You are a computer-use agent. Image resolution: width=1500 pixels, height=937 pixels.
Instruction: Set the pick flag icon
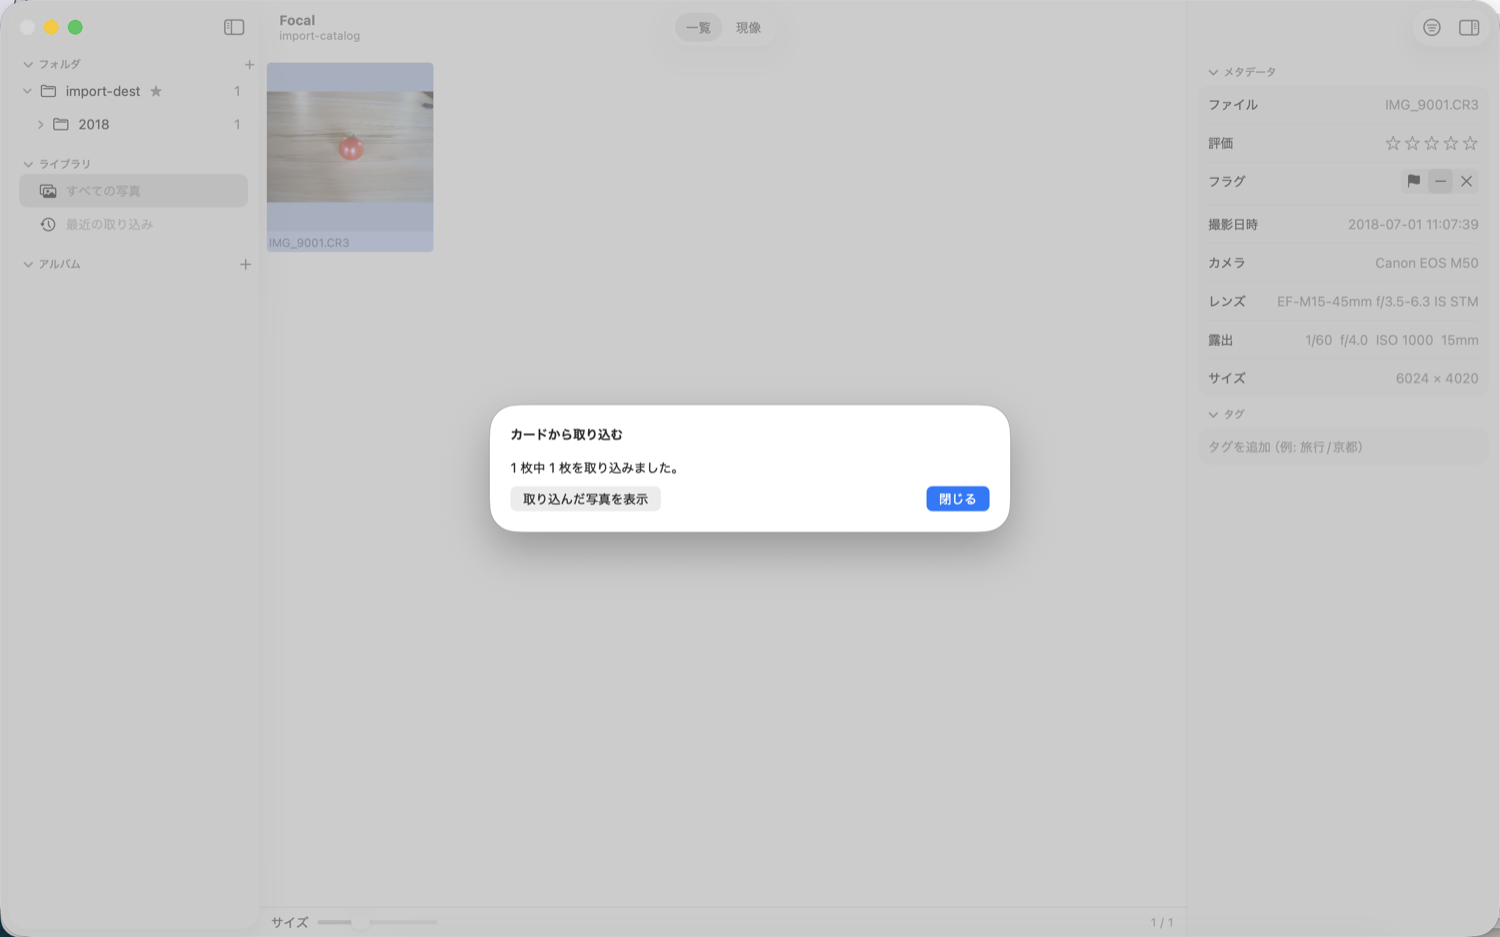click(1413, 181)
